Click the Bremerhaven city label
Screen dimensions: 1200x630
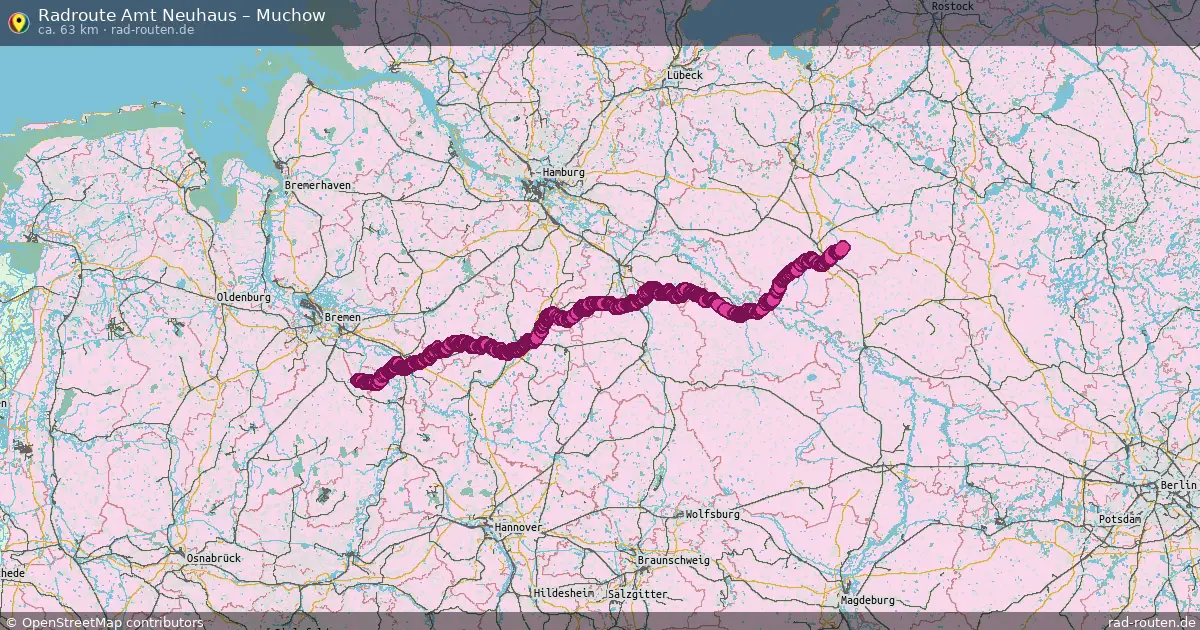point(317,186)
